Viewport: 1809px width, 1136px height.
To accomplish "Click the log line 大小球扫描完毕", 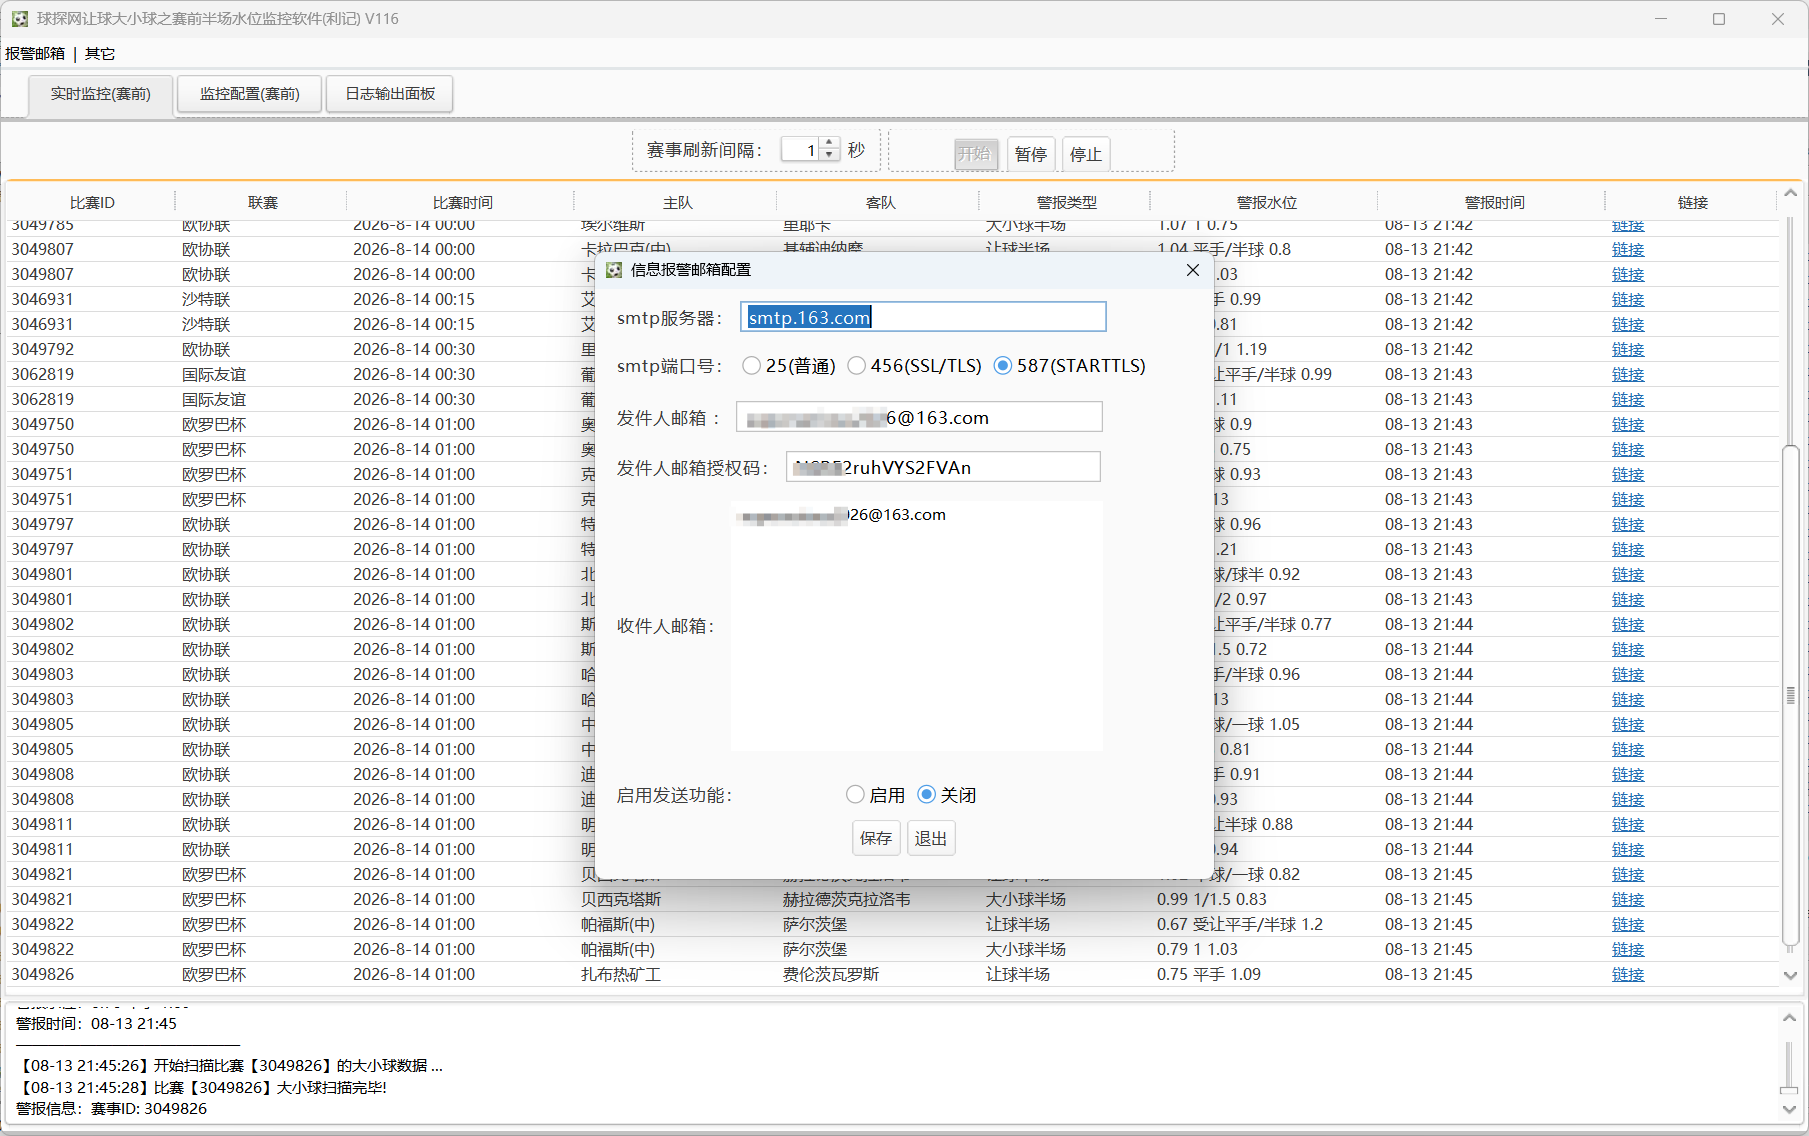I will (204, 1087).
